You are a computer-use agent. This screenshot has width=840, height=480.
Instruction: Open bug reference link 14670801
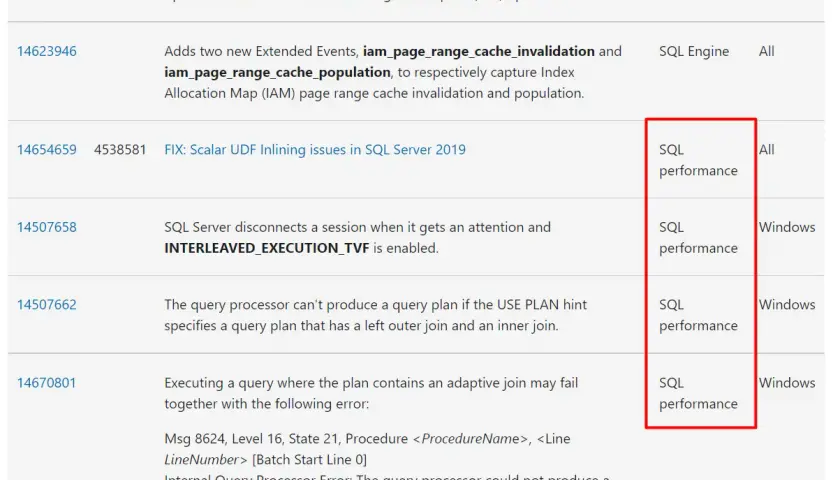coord(47,383)
